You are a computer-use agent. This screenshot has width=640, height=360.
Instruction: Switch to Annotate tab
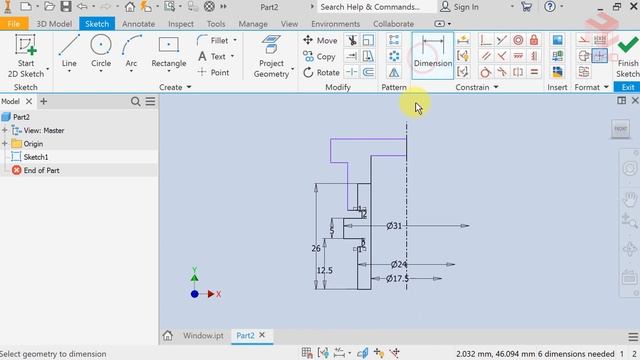point(138,24)
